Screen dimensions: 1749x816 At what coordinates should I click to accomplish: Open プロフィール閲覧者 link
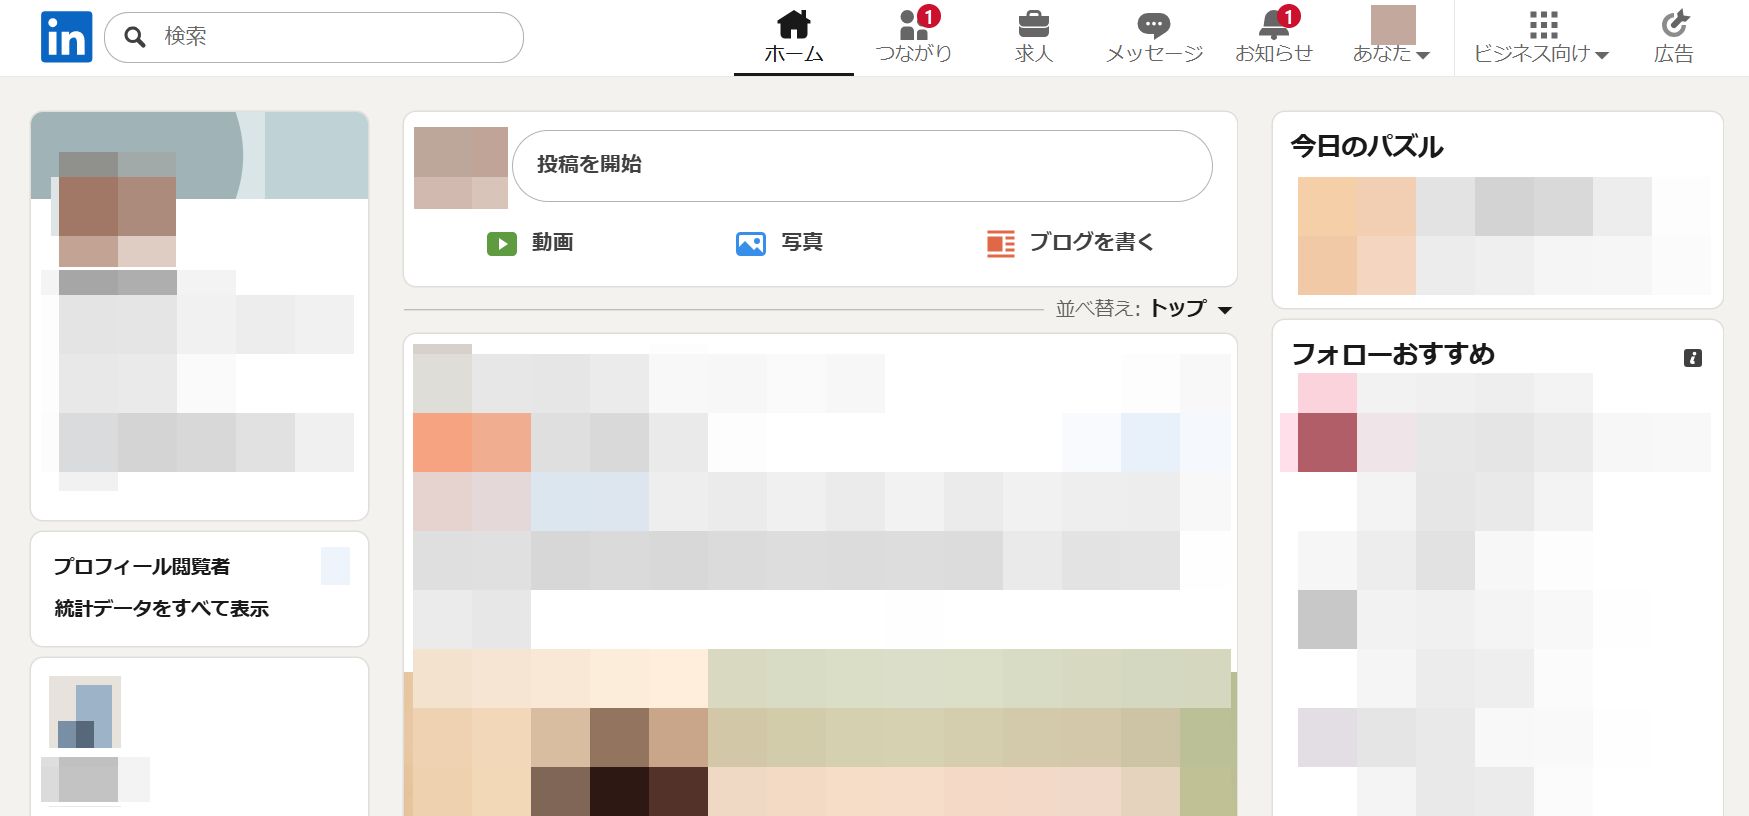(142, 567)
